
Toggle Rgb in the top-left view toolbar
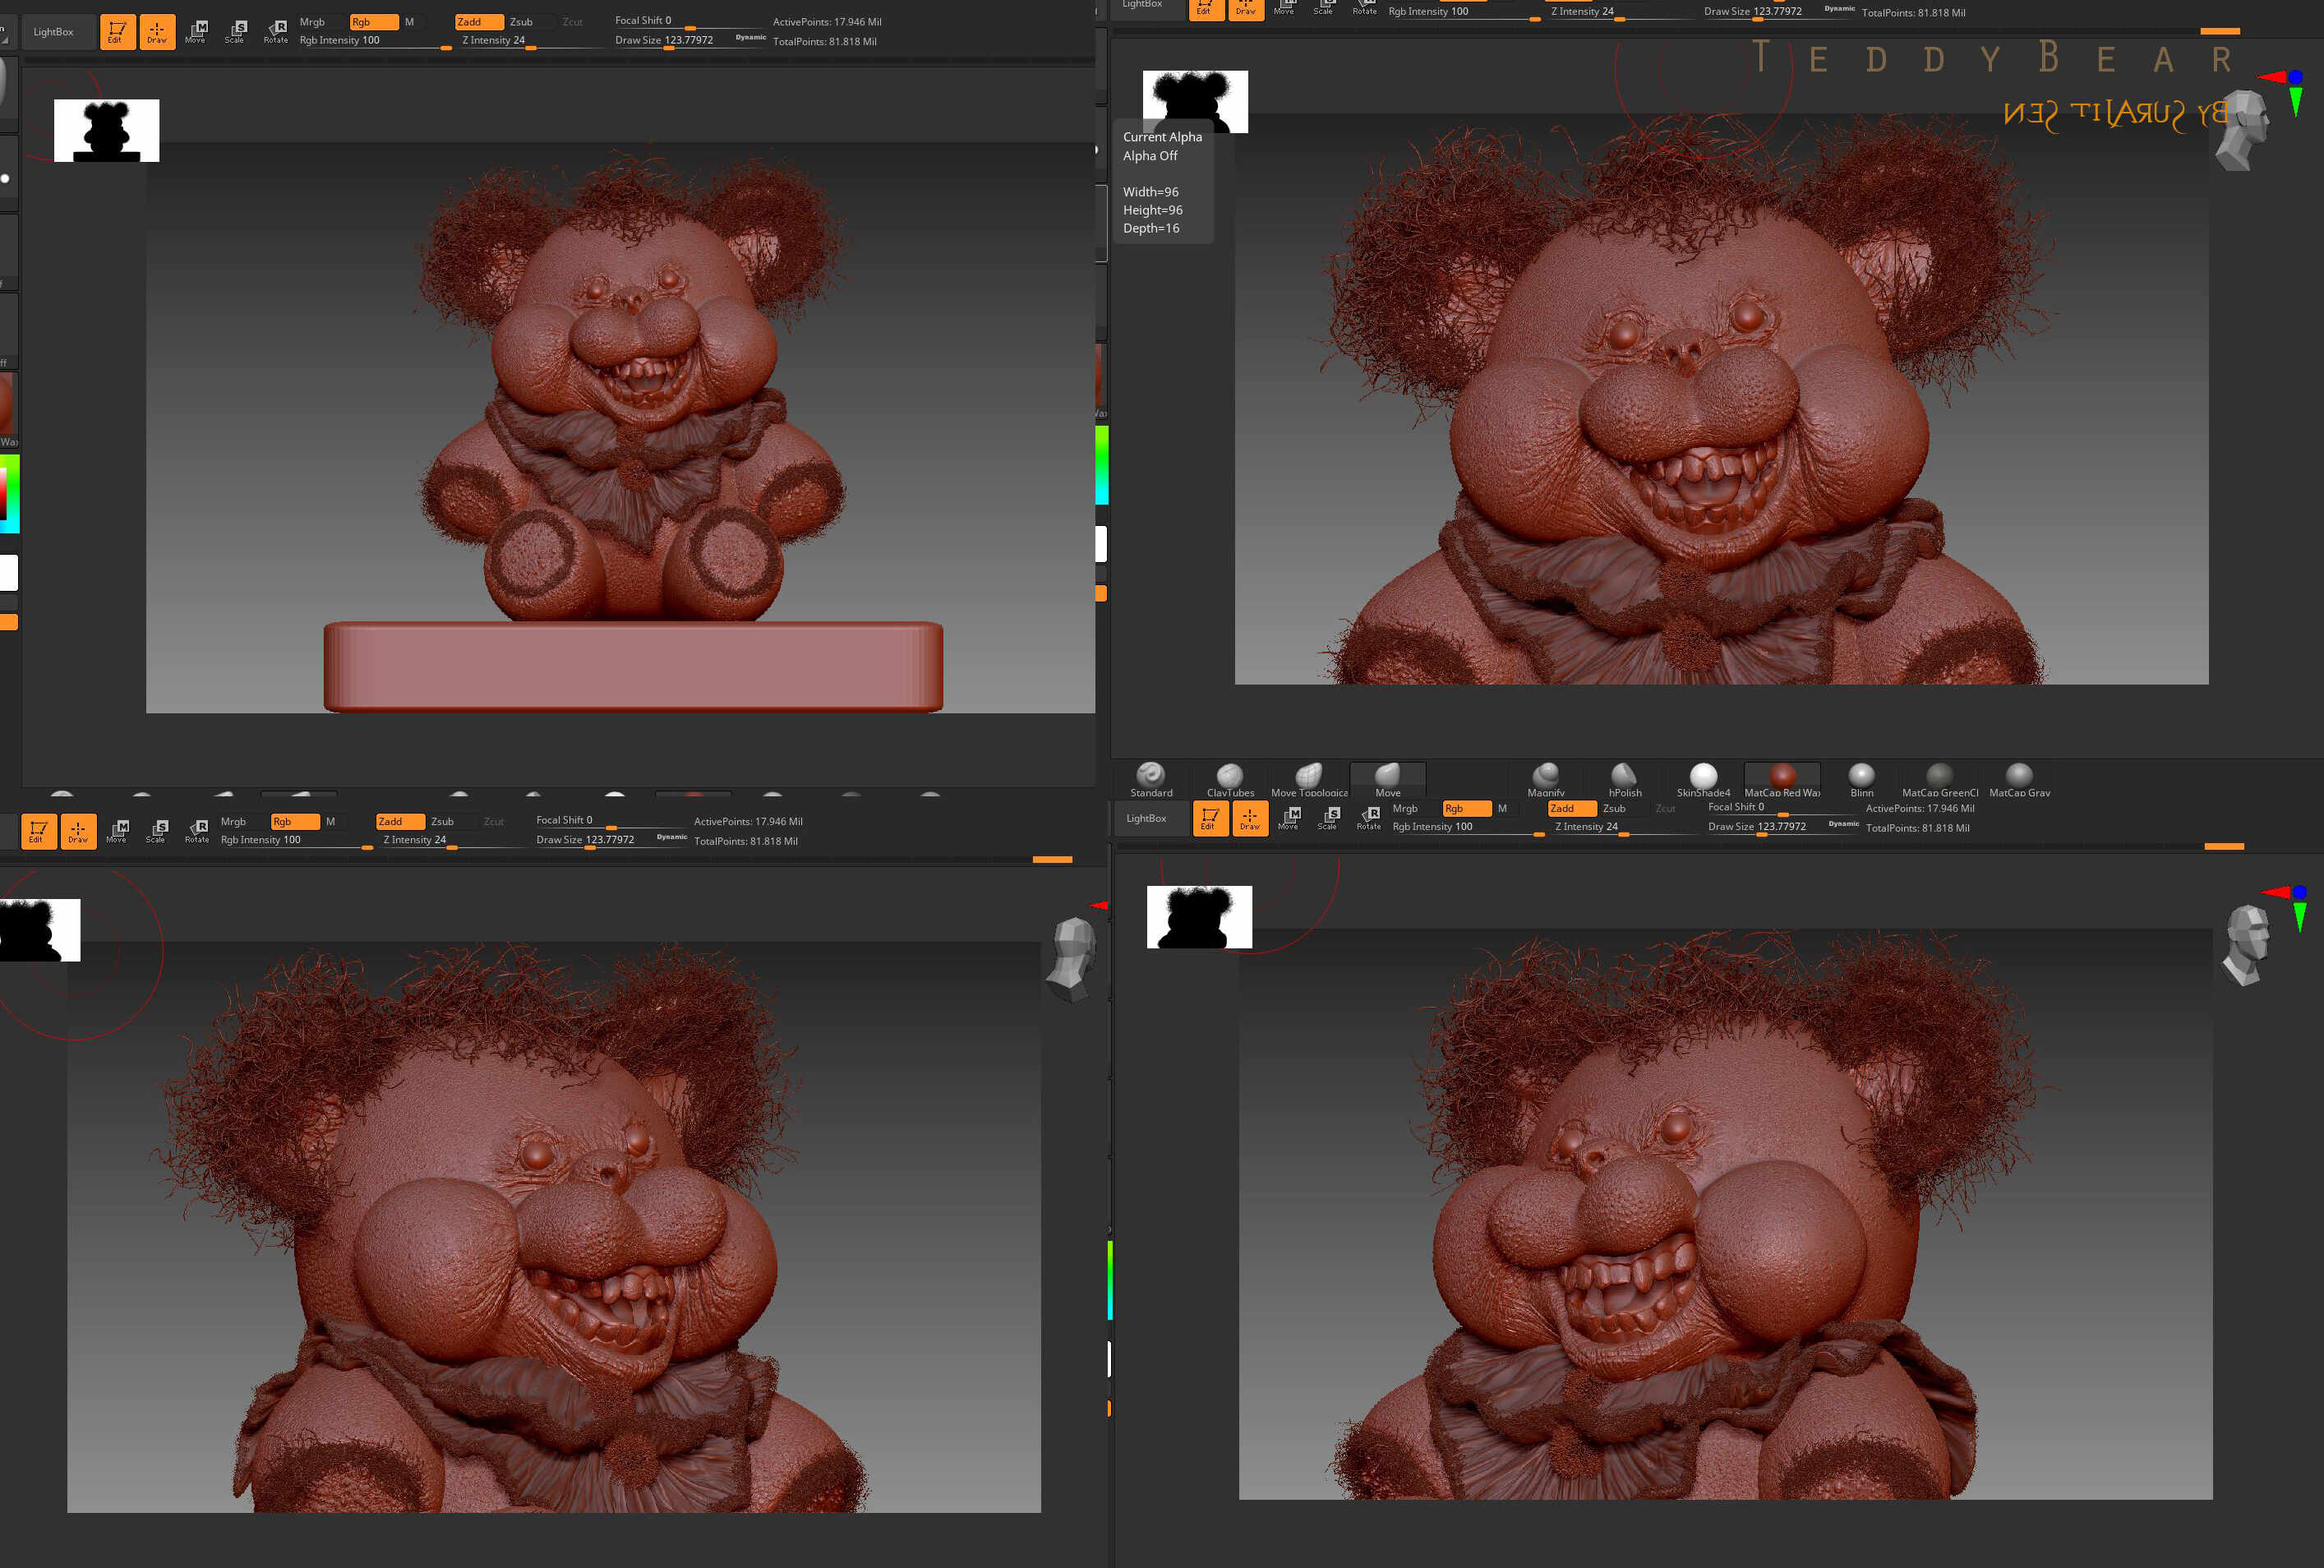pos(374,22)
